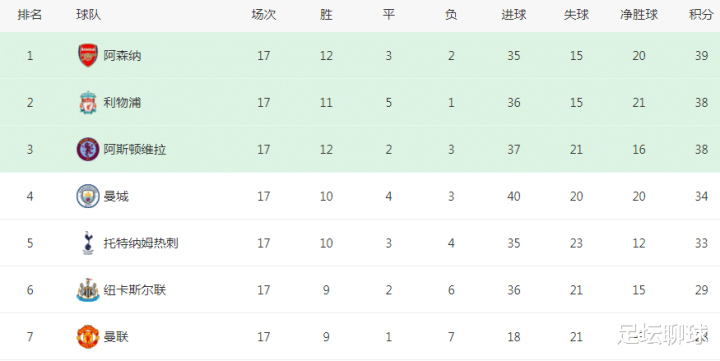Click the Manchester United club crest
This screenshot has height=361, width=720.
coord(88,337)
